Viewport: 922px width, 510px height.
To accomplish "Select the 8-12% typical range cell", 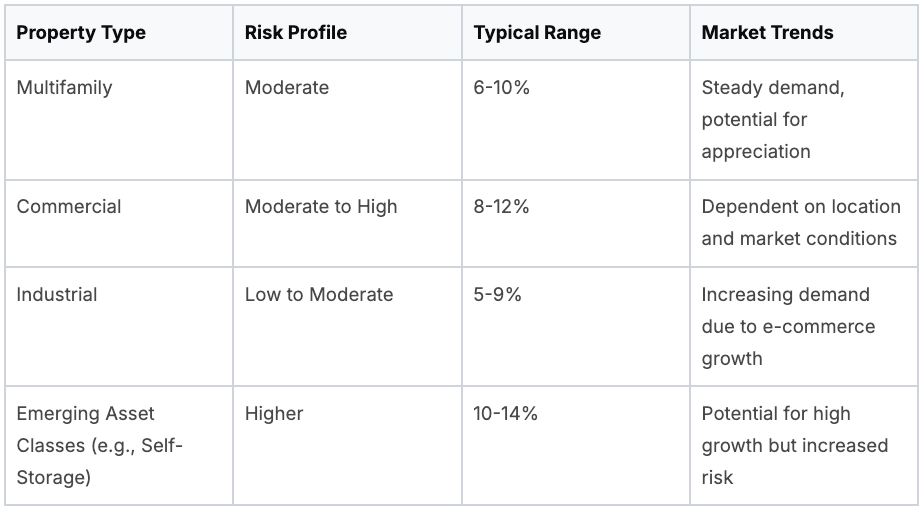I will pos(502,206).
